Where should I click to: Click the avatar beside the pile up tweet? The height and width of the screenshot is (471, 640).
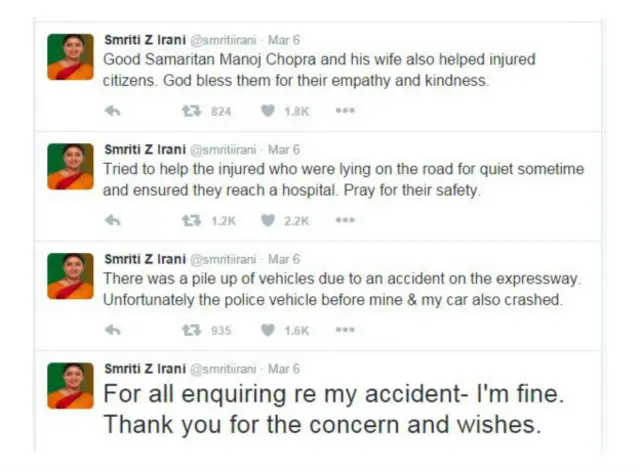coord(70,276)
